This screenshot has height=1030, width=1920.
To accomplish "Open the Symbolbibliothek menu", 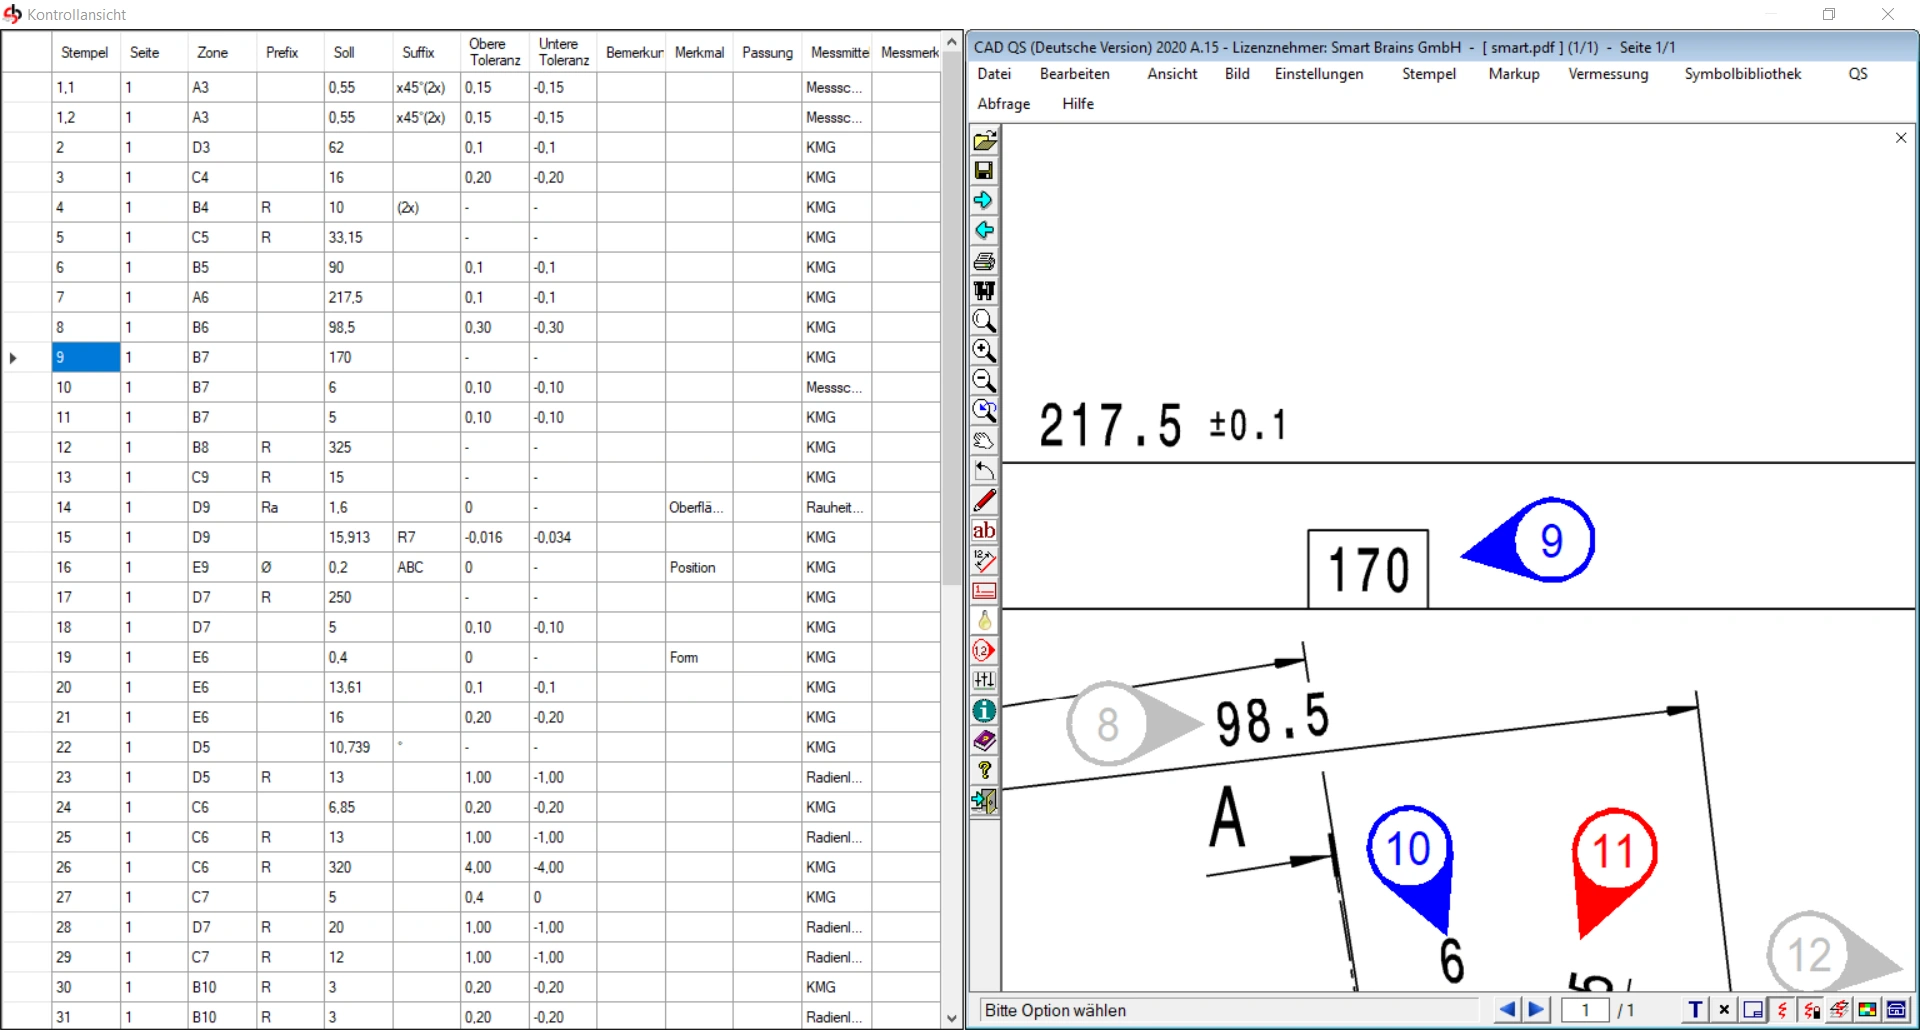I will [1743, 74].
